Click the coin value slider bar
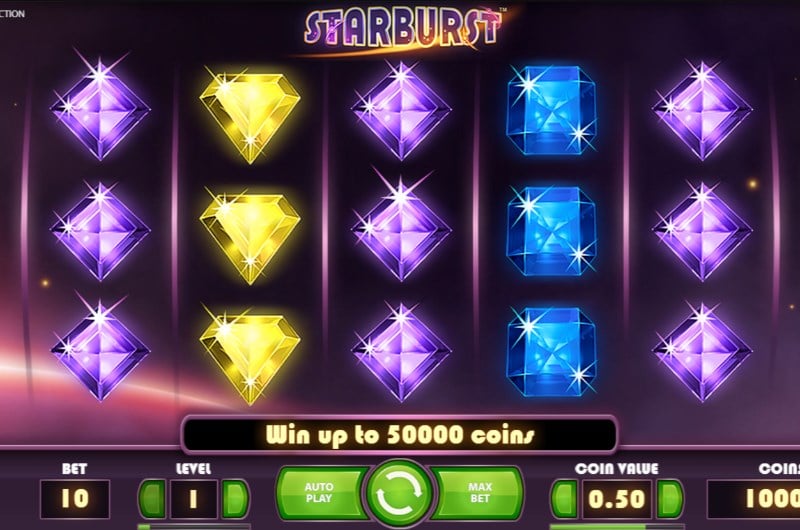 (x=617, y=526)
